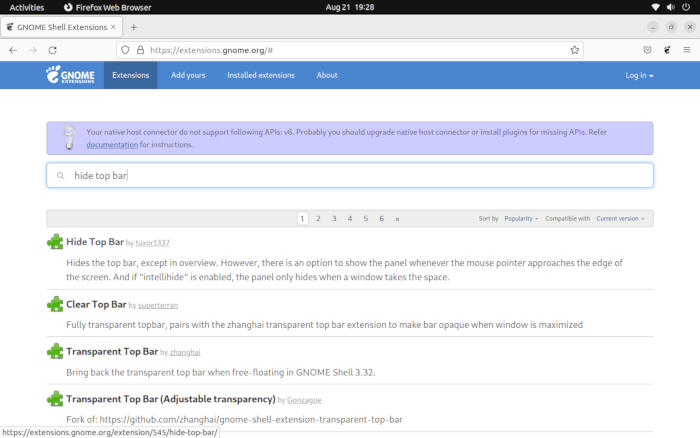Open the clock showing Aug 21 19:28
The height and width of the screenshot is (438, 700).
pos(350,7)
